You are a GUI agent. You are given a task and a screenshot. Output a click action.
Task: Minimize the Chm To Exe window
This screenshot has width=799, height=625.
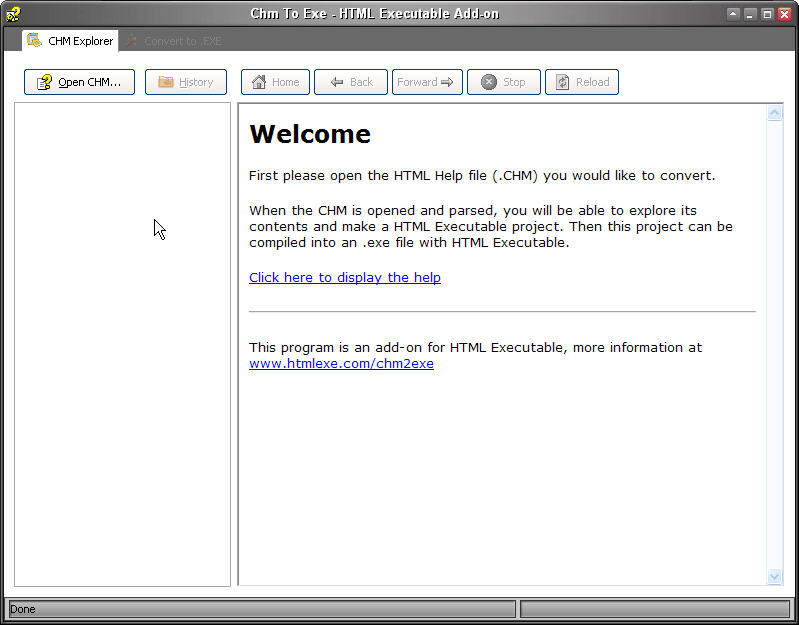750,14
